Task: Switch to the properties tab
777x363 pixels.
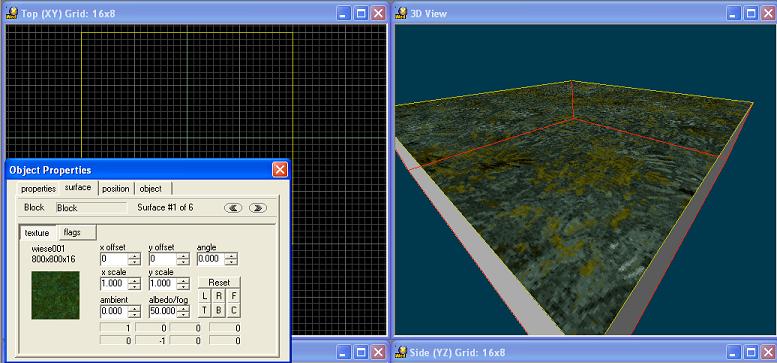Action: (x=38, y=189)
